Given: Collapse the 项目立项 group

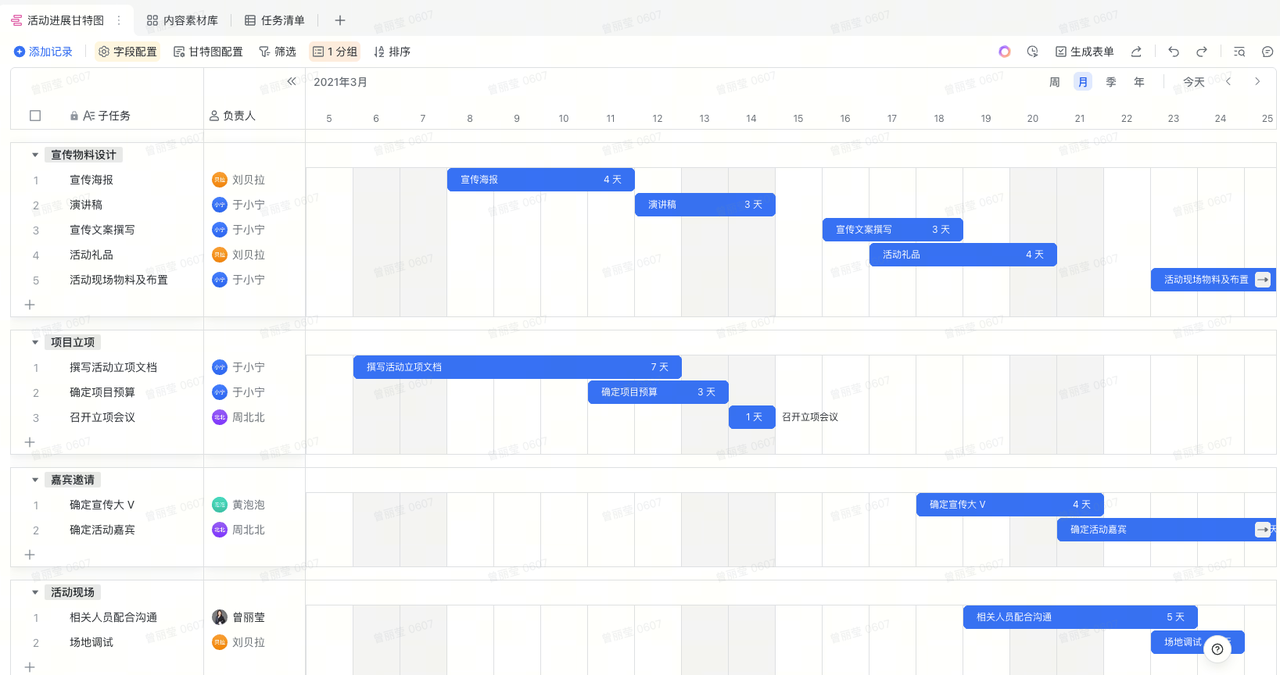Looking at the screenshot, I should (35, 343).
